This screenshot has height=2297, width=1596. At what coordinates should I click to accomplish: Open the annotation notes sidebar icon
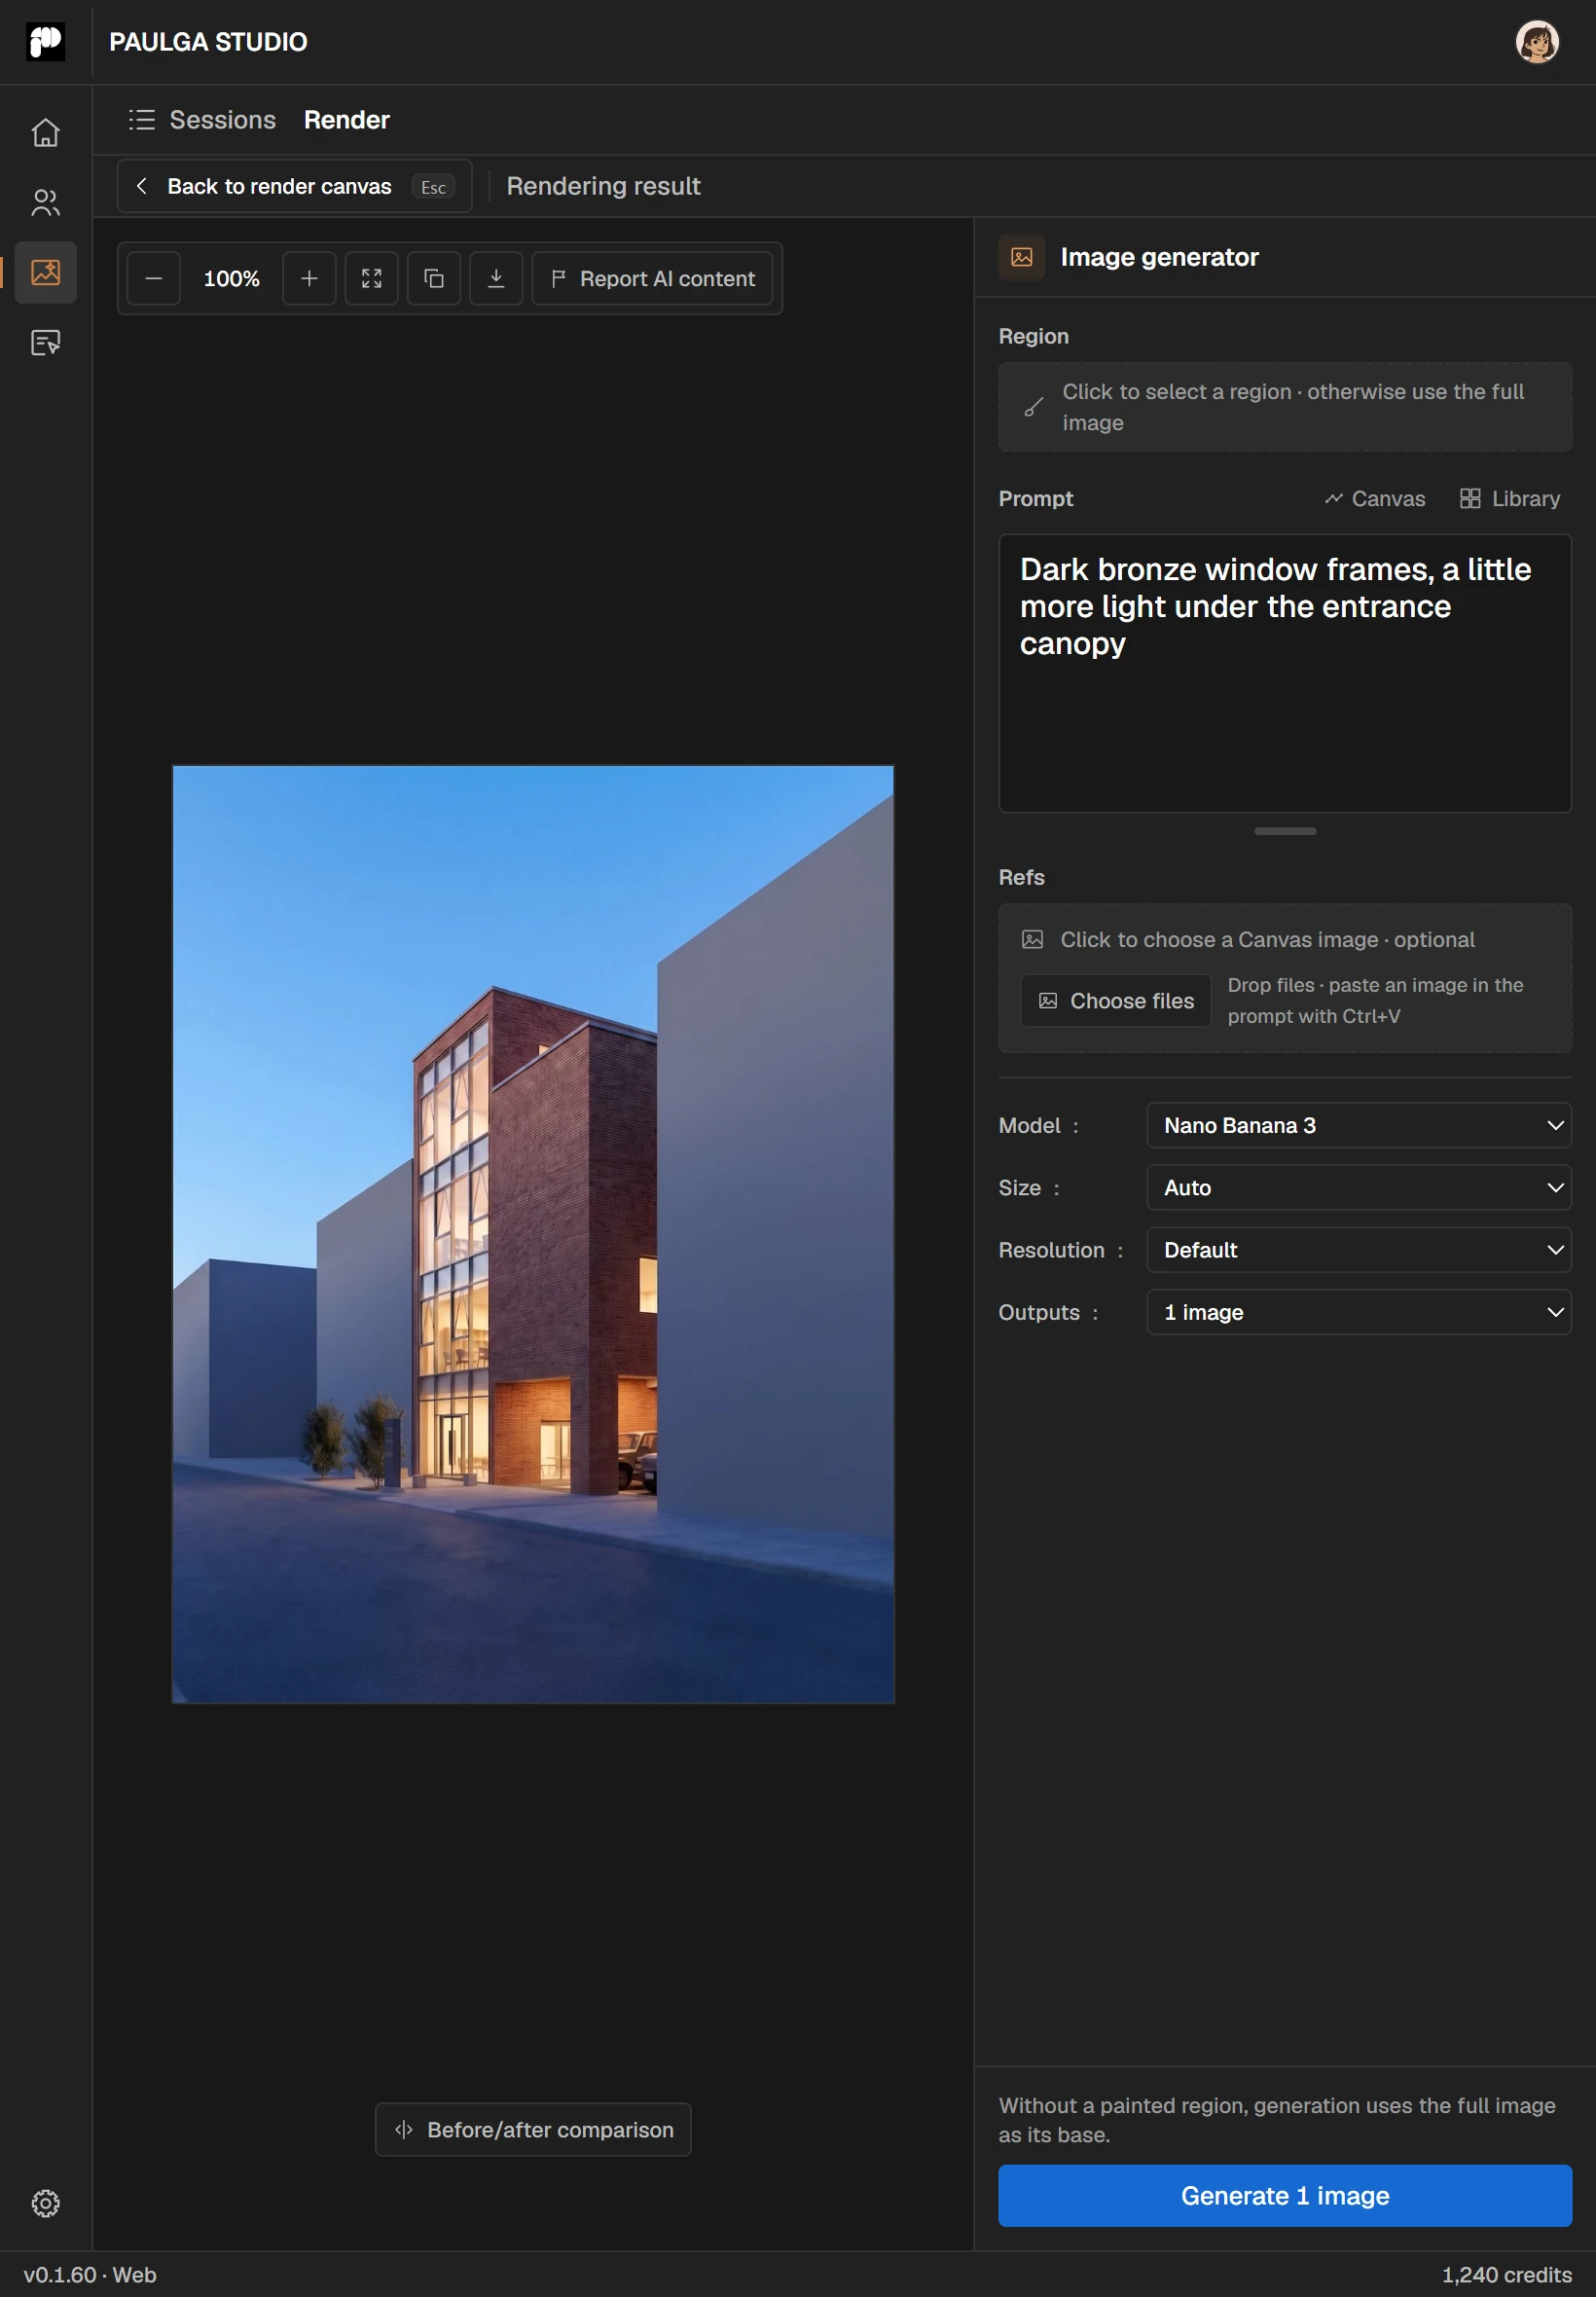point(45,343)
